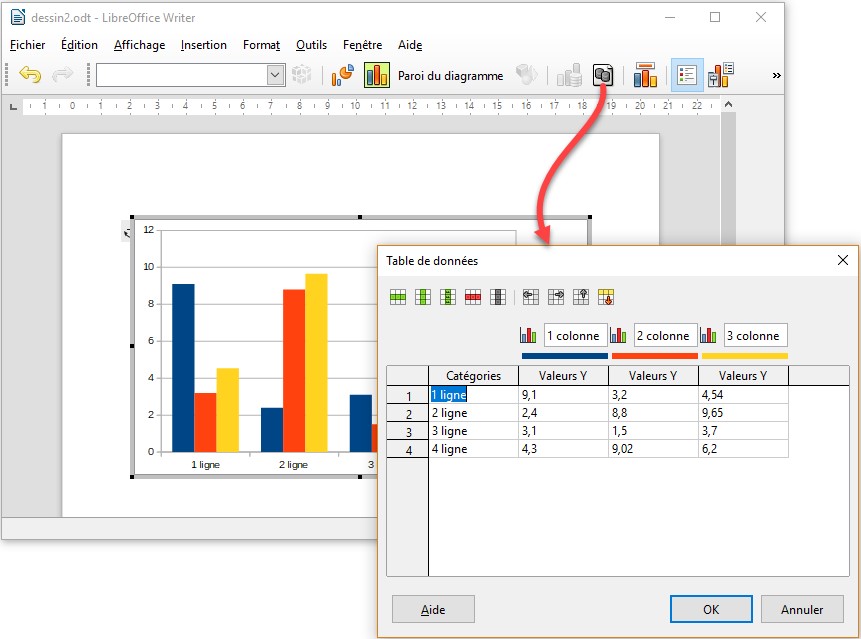Click the Insert Series column icon
Screen dimensions: 861x639
[423, 297]
